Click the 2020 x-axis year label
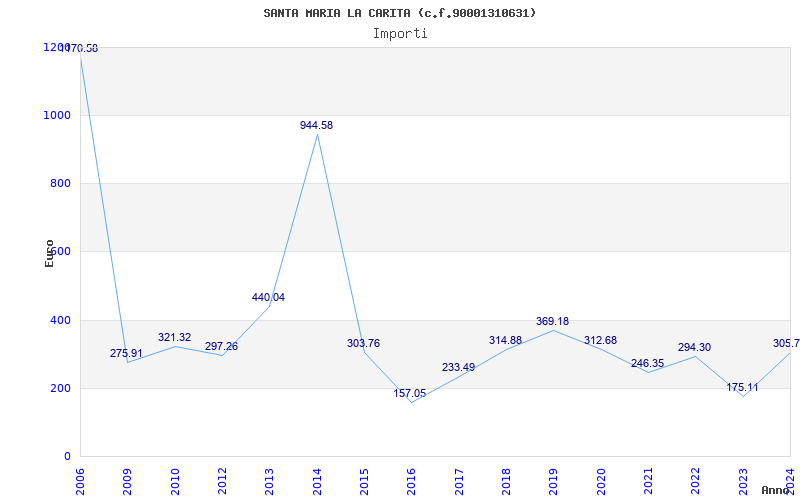The image size is (800, 500). [601, 482]
